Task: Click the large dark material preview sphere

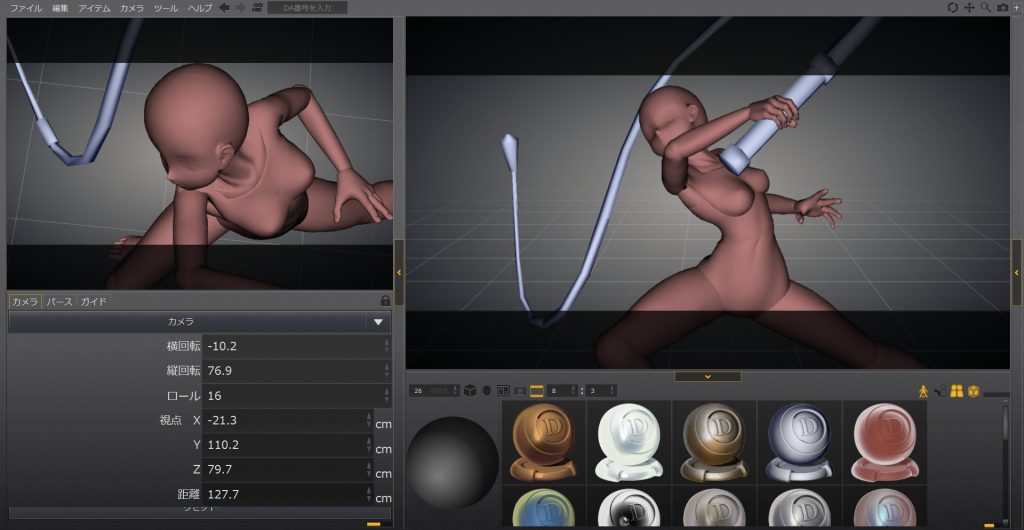Action: [453, 462]
